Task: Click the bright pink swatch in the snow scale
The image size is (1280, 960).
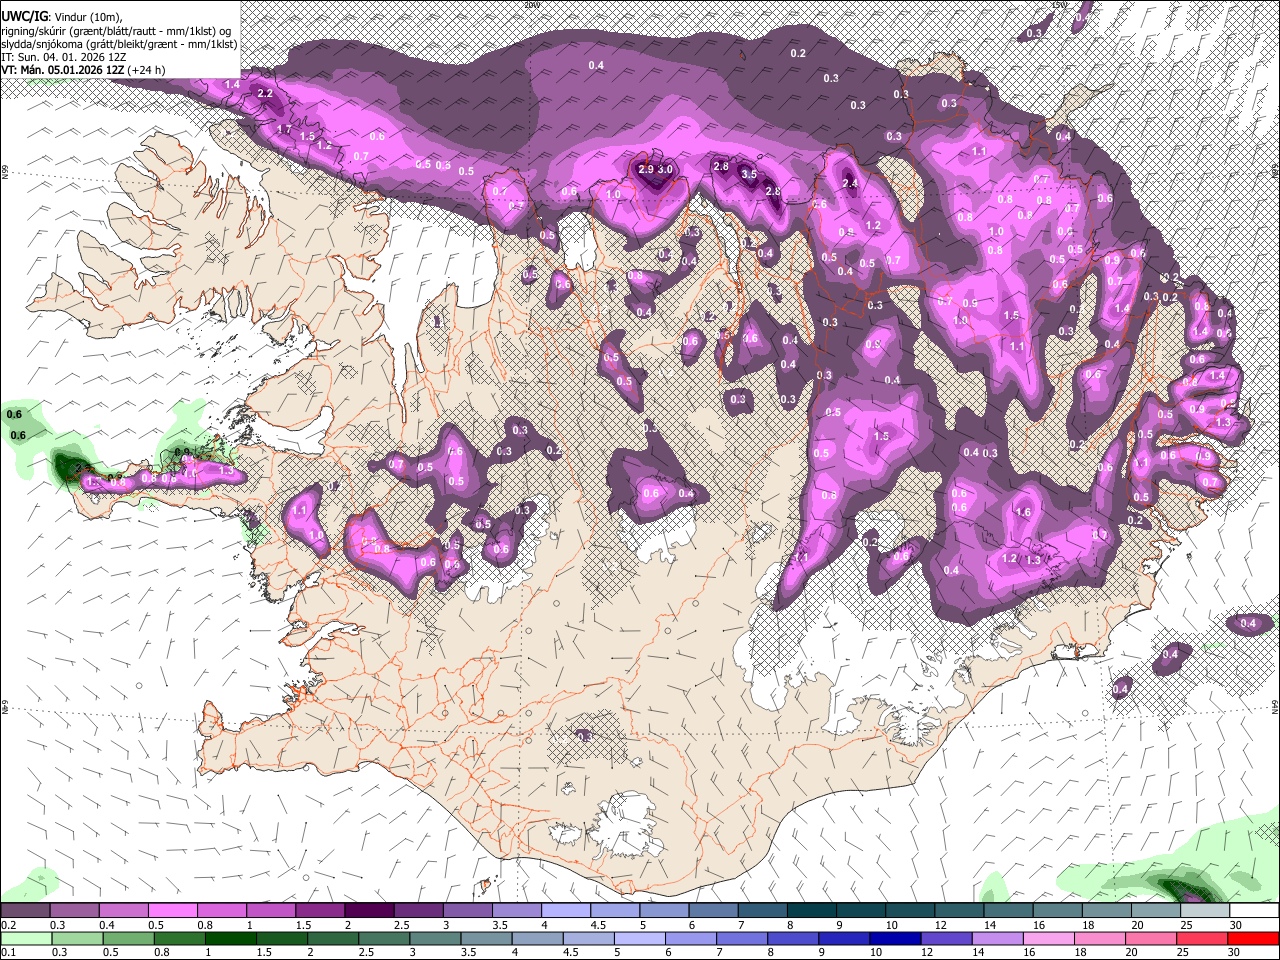Action: tap(173, 910)
